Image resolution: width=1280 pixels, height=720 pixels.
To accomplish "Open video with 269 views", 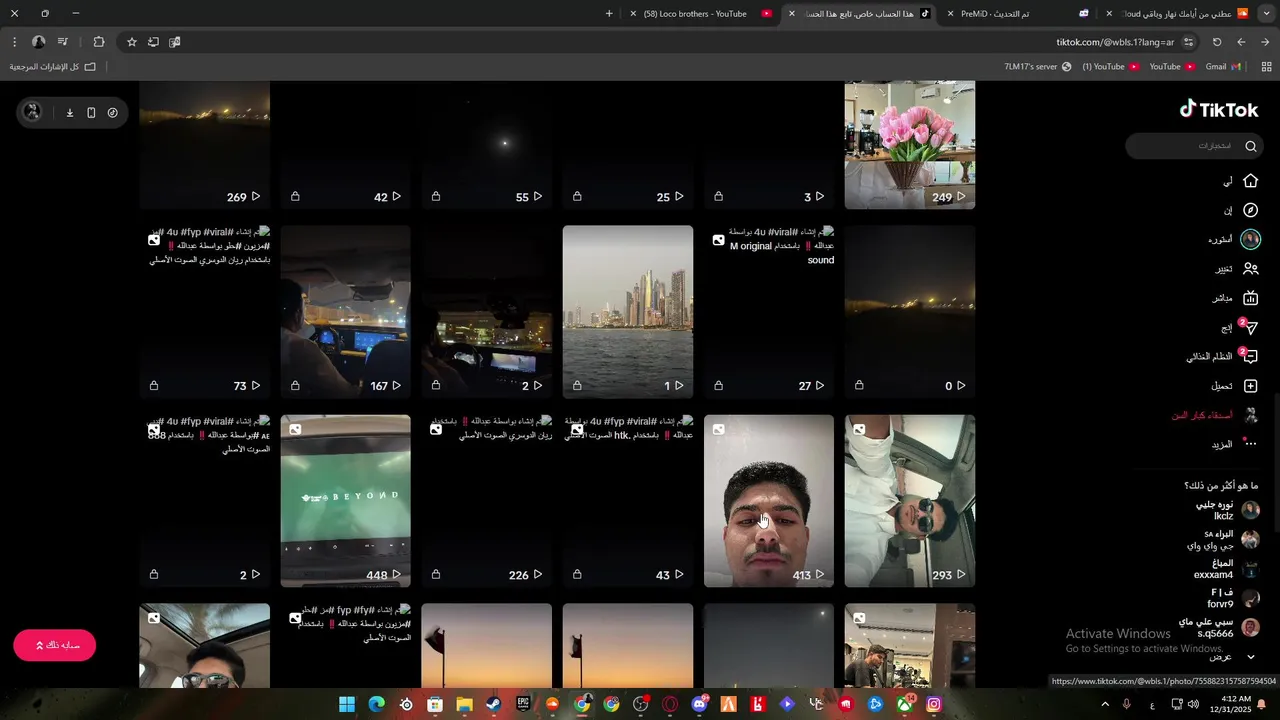I will 205,145.
